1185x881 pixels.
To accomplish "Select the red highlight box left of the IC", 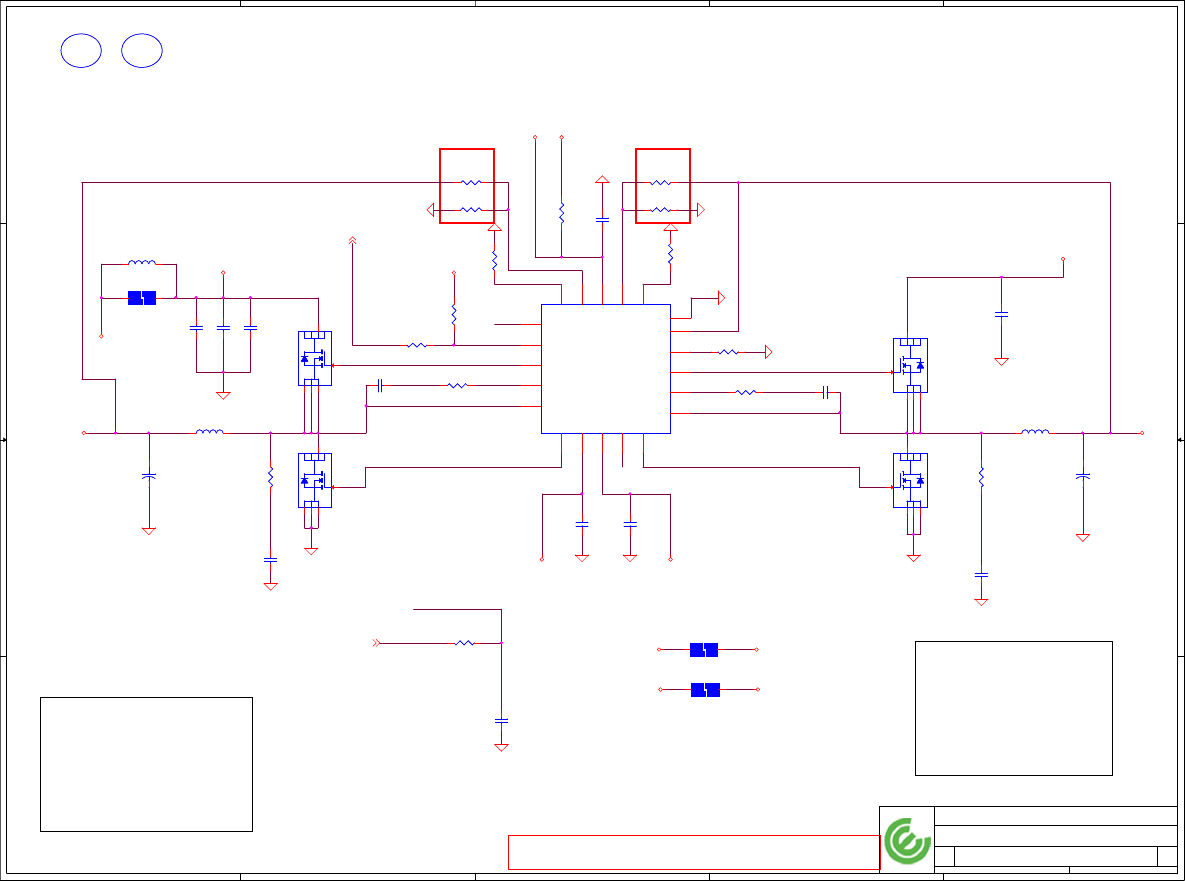I will tap(467, 186).
